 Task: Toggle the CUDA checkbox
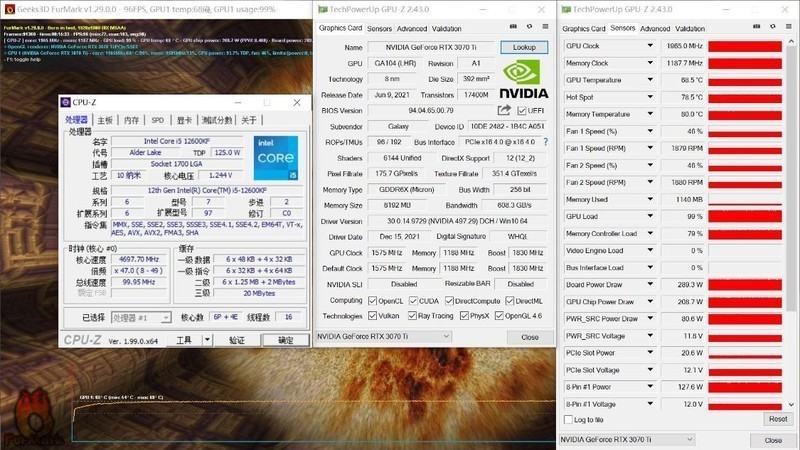(x=413, y=301)
